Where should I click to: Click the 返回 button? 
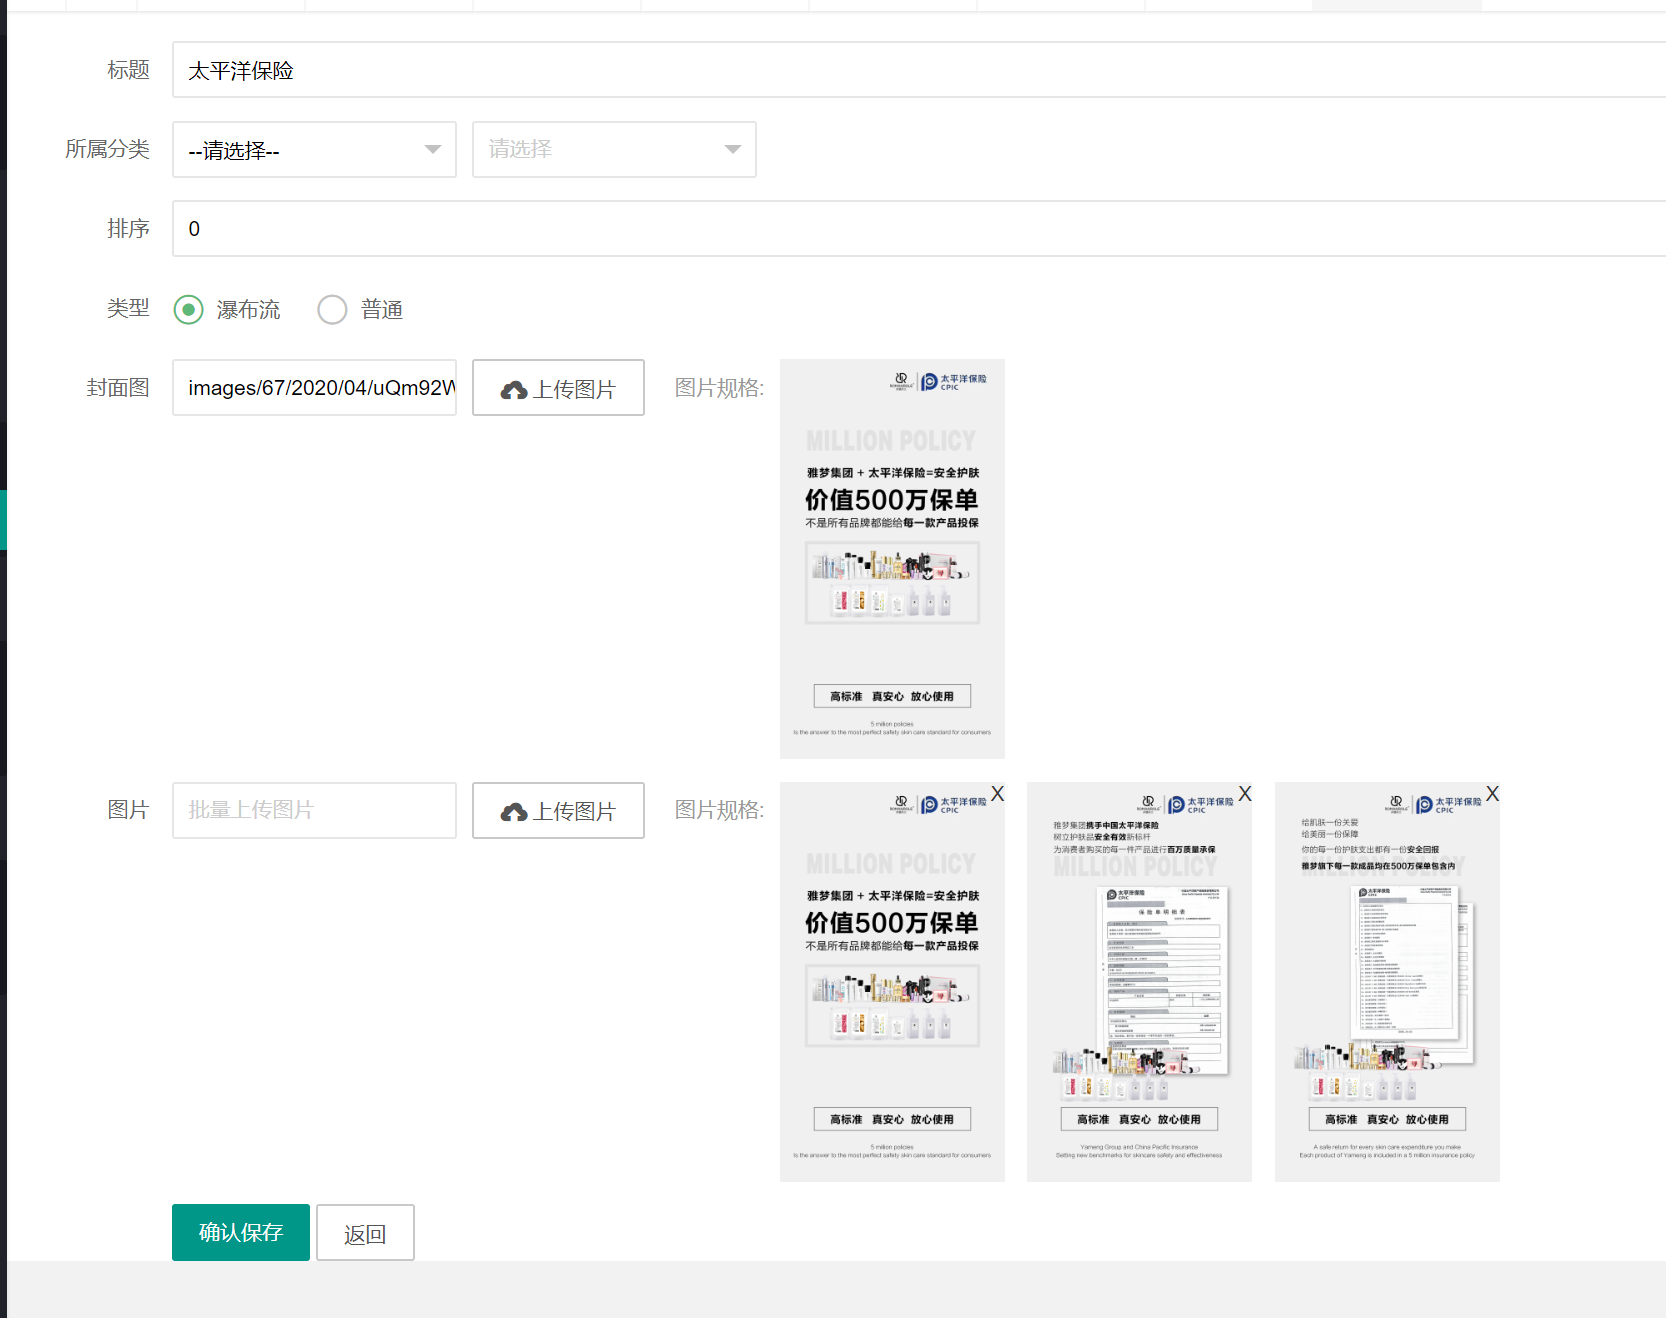pos(365,1233)
